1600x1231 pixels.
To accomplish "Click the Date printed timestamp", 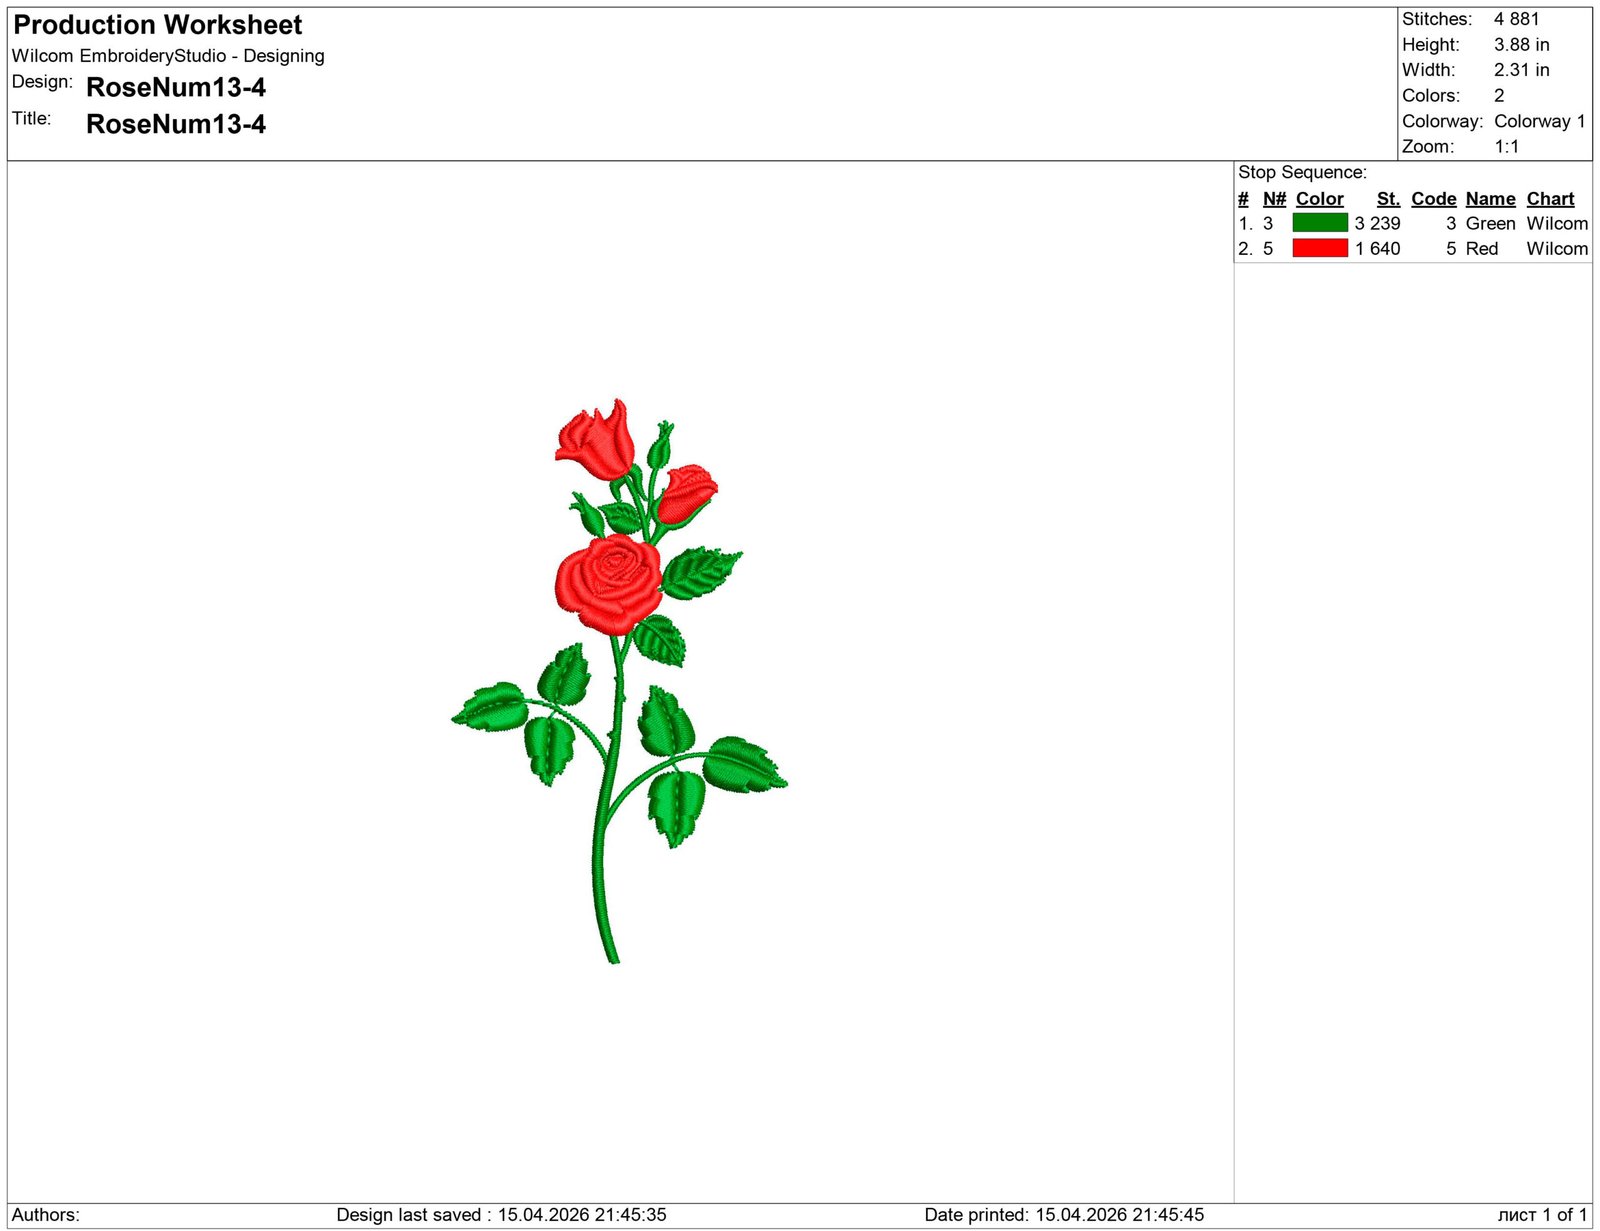I will pyautogui.click(x=1064, y=1215).
